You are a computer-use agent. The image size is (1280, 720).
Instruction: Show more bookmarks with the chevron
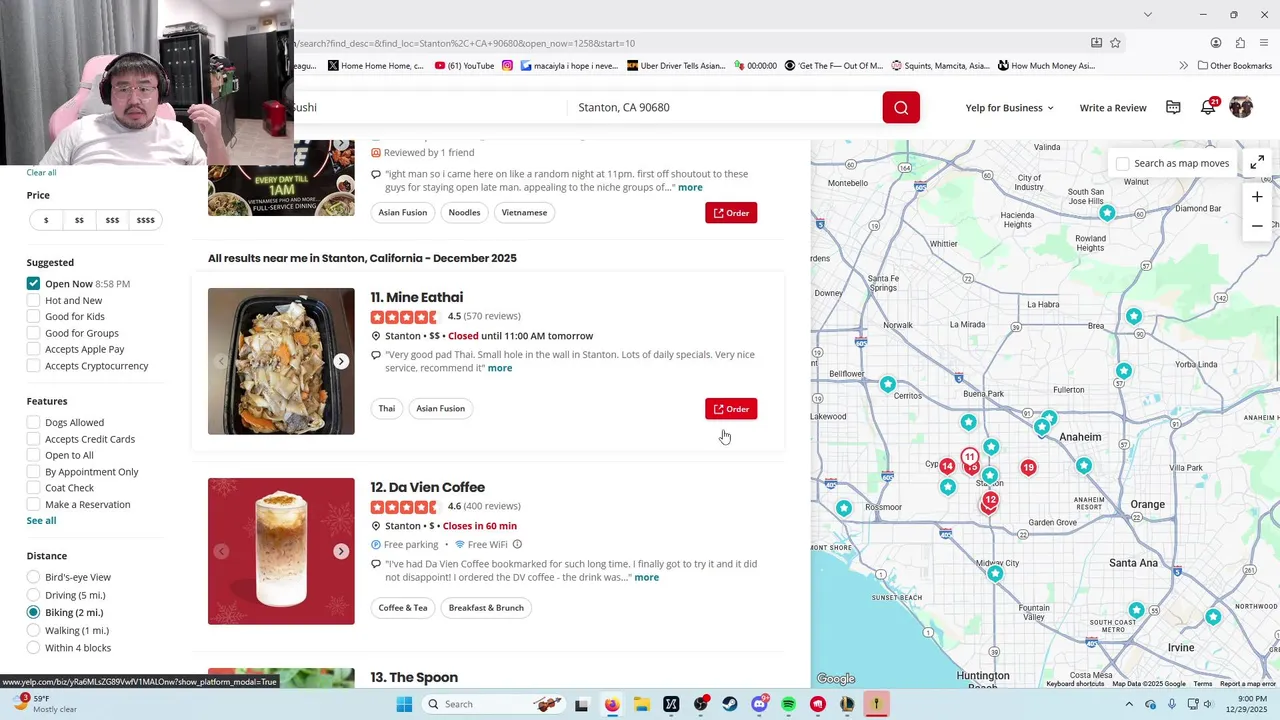pyautogui.click(x=1184, y=66)
